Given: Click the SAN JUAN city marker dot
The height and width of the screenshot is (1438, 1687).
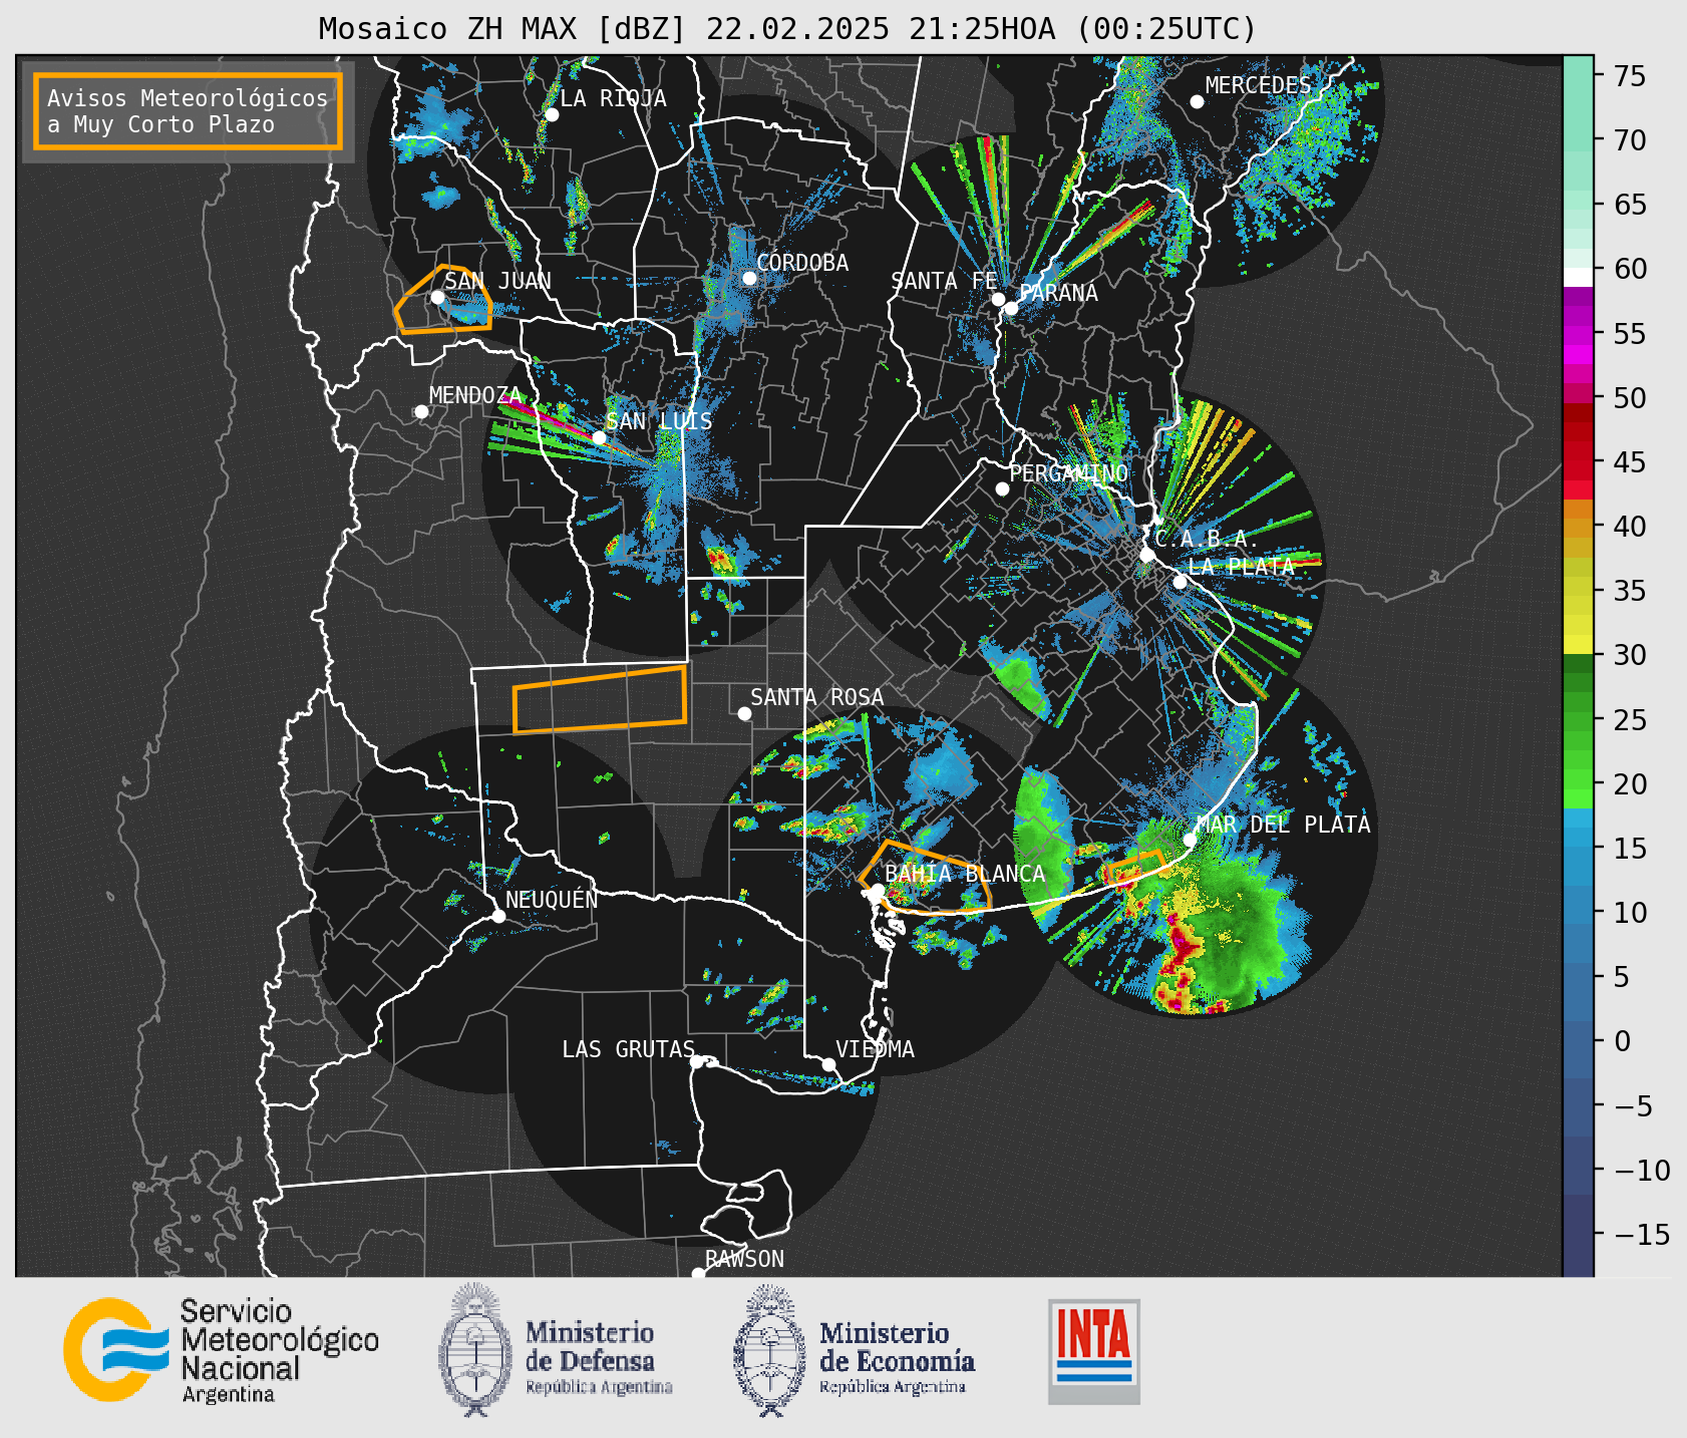Looking at the screenshot, I should [x=437, y=298].
